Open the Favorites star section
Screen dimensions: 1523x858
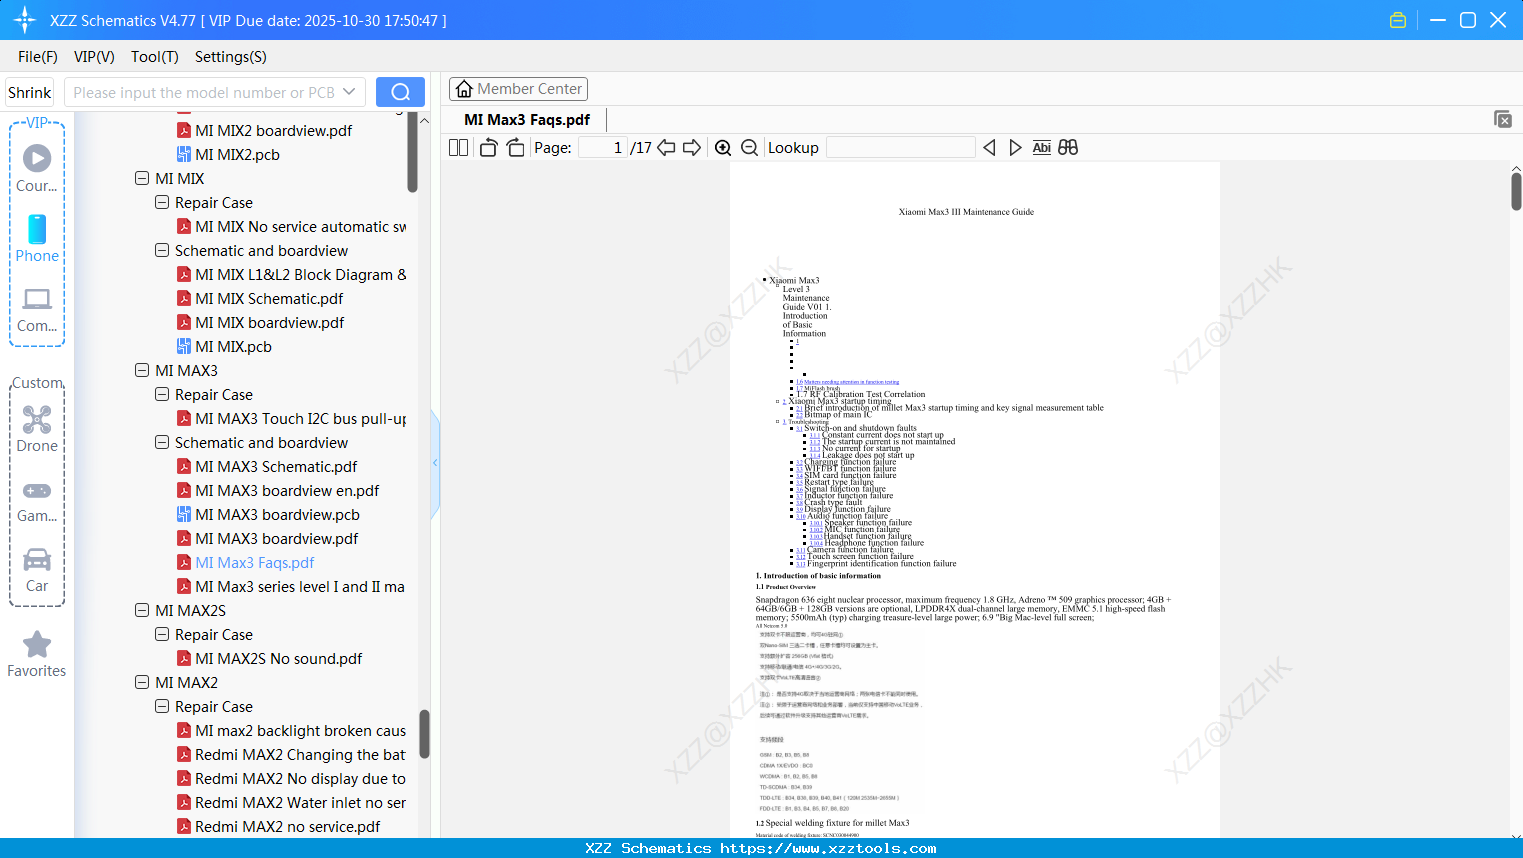(x=37, y=654)
